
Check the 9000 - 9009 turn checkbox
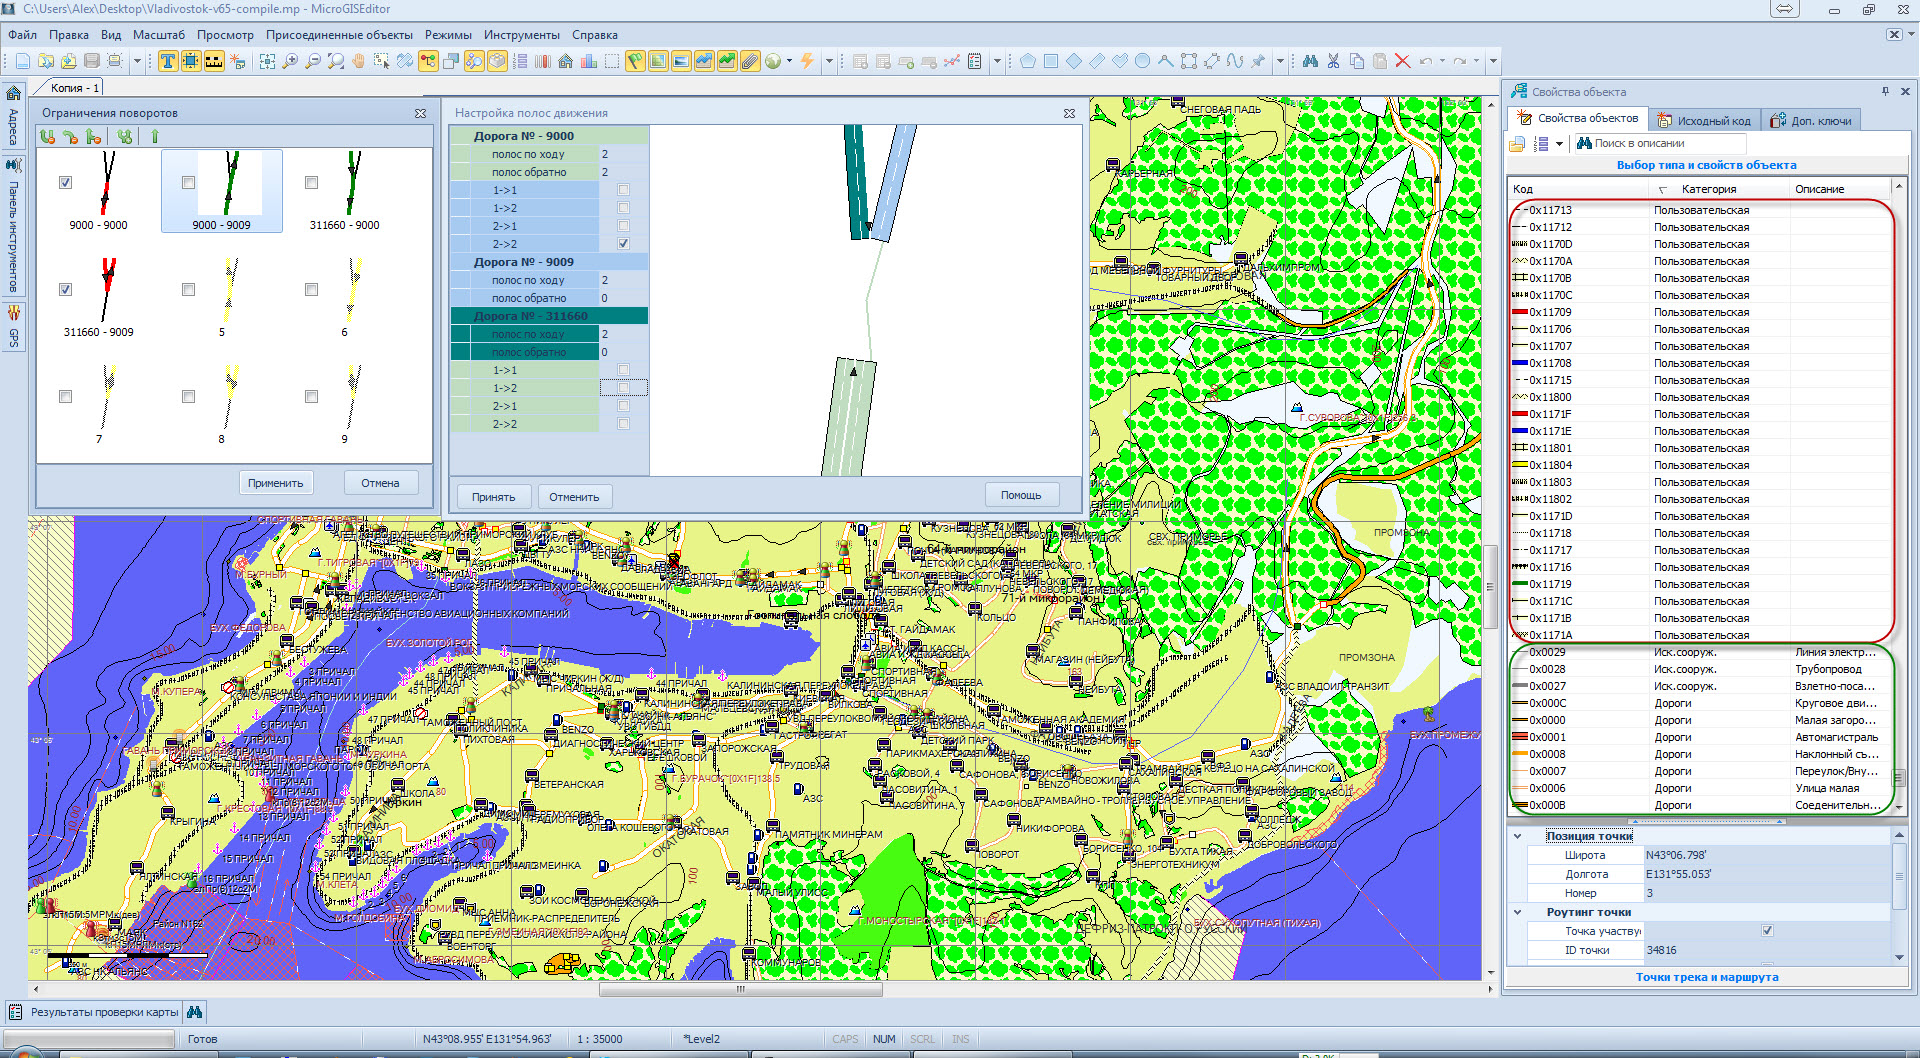(x=189, y=183)
